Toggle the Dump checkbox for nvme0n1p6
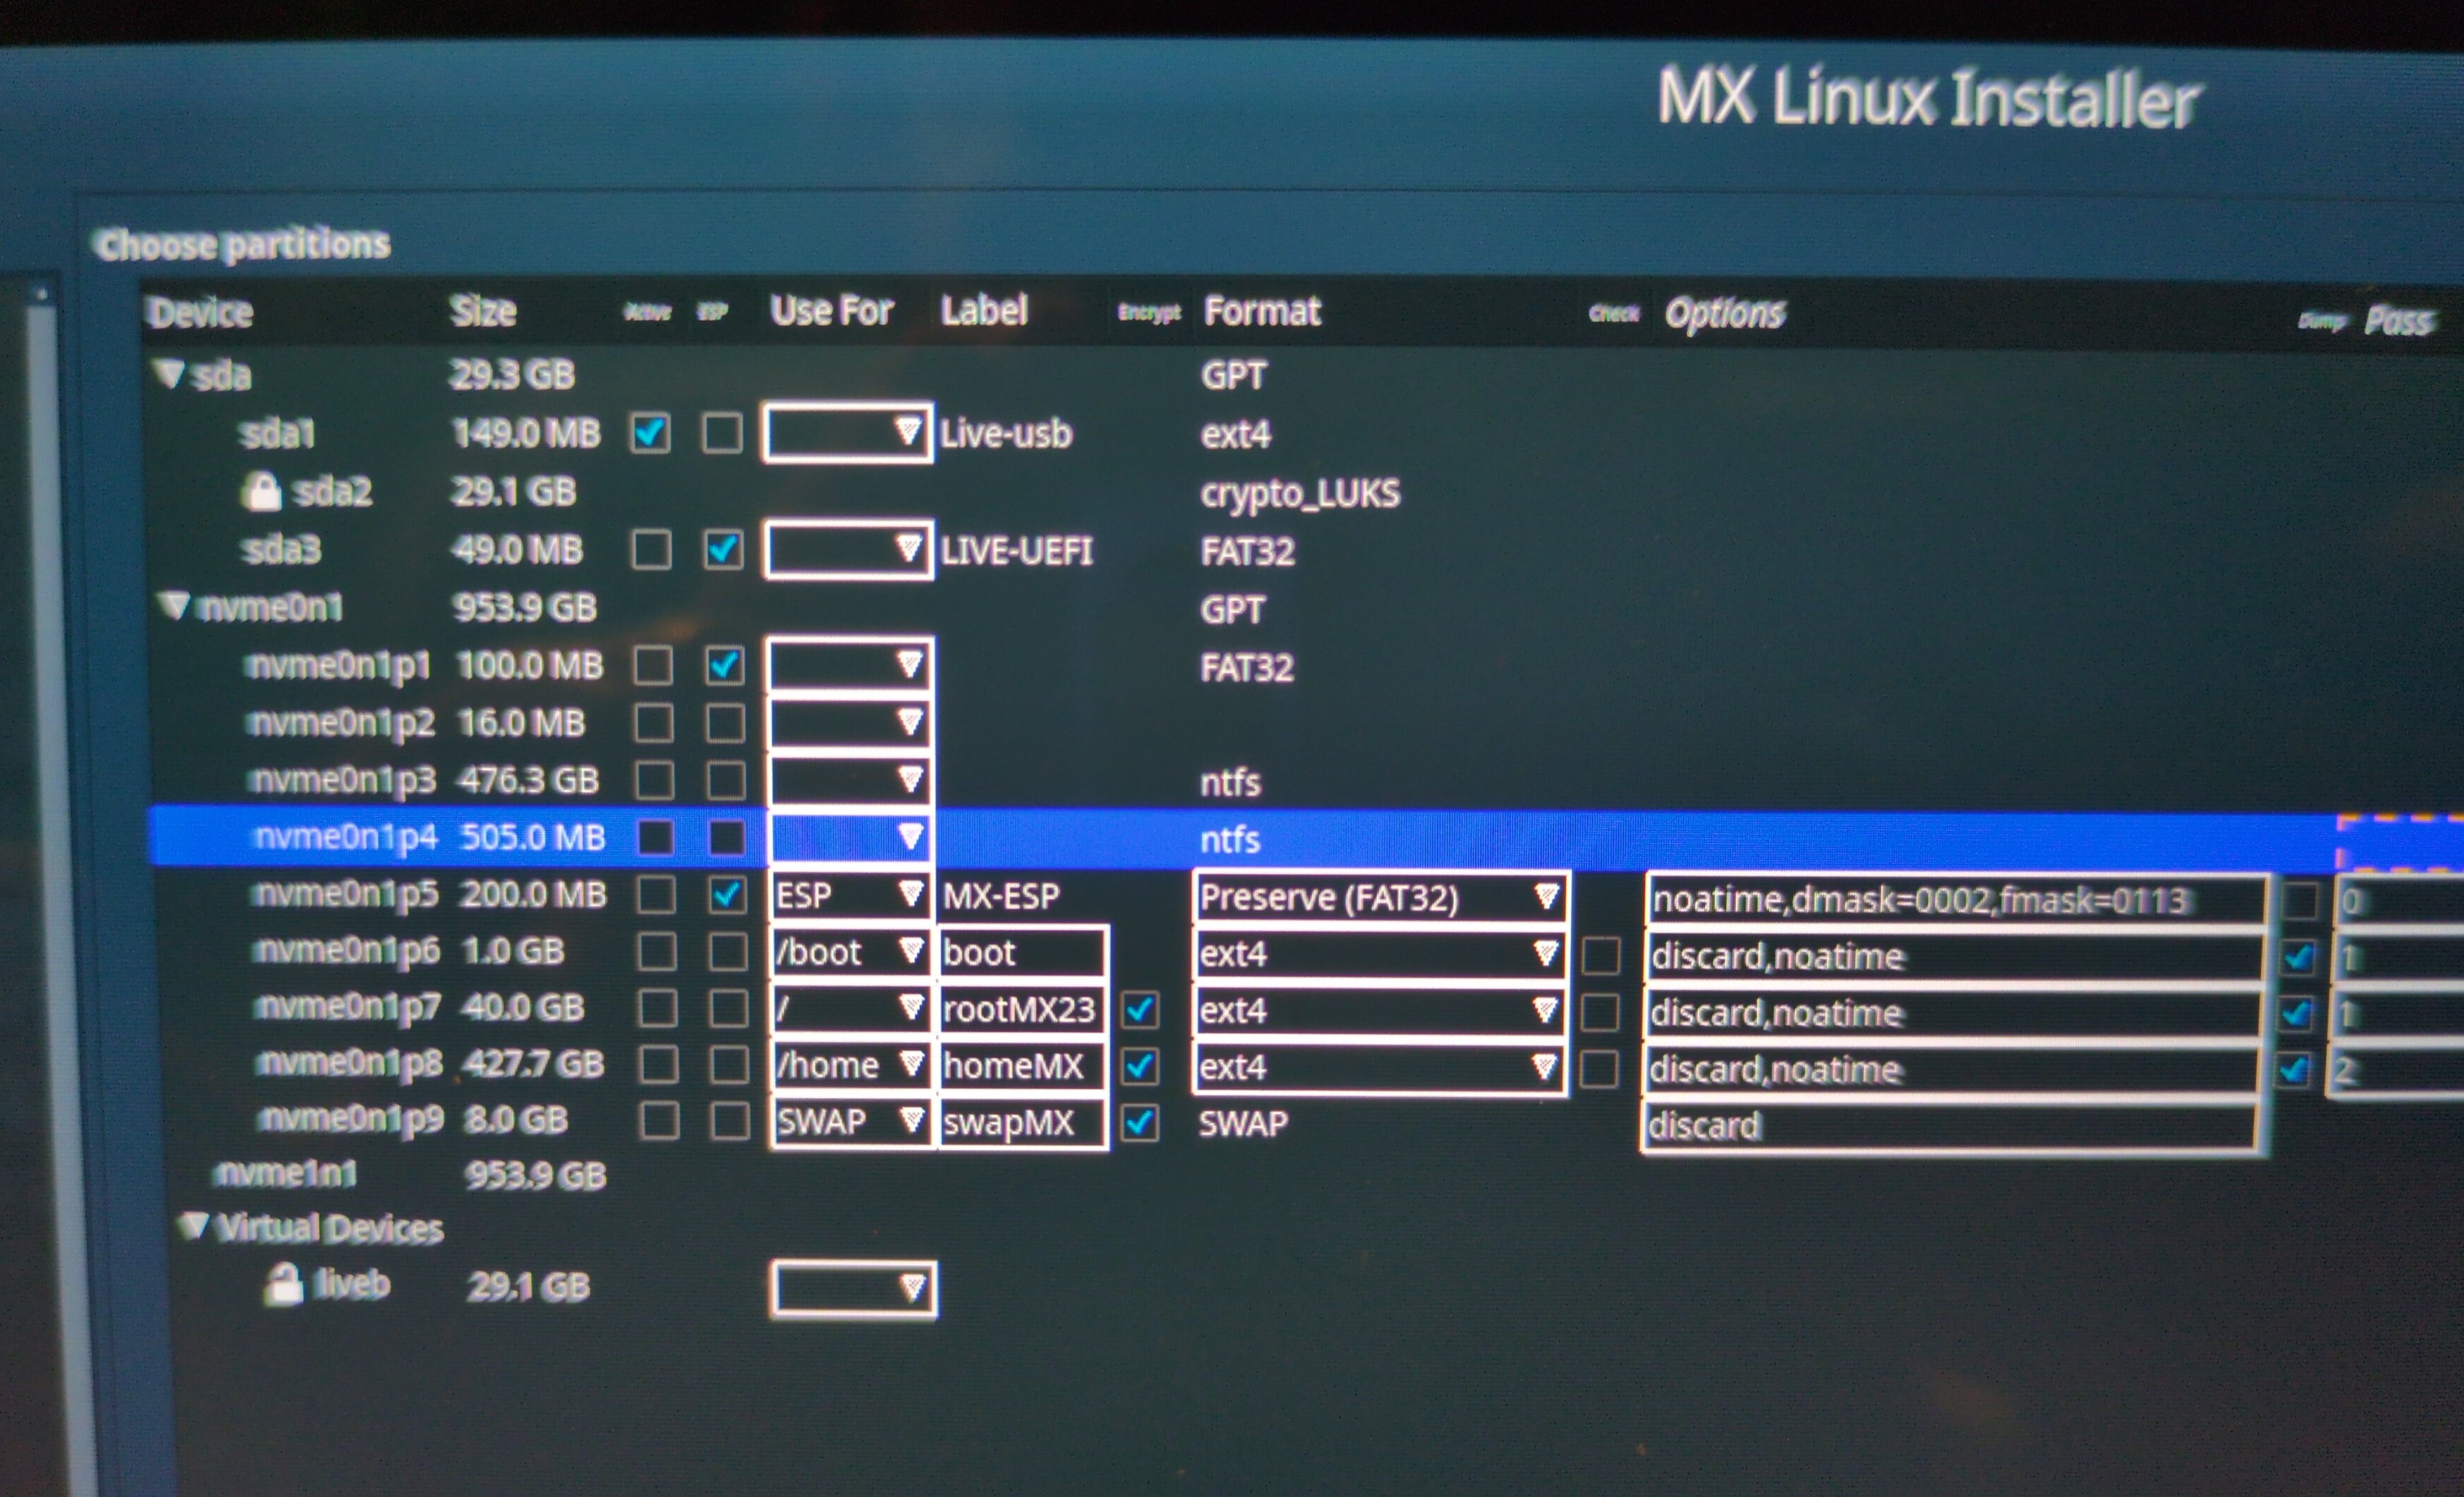 tap(2298, 958)
